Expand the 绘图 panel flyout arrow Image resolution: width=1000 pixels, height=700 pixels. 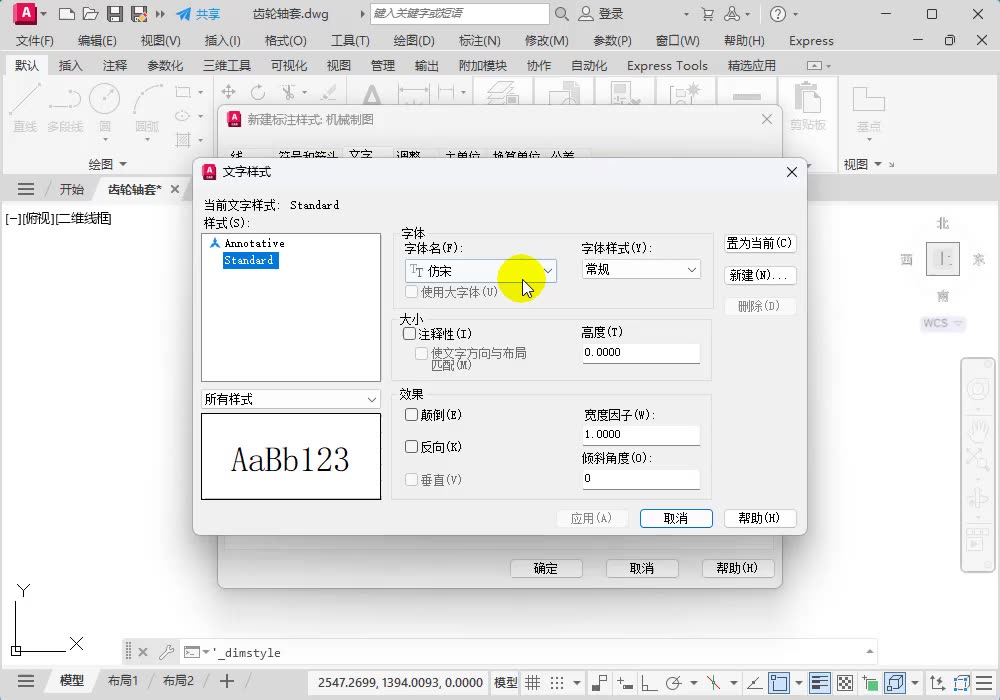point(123,164)
